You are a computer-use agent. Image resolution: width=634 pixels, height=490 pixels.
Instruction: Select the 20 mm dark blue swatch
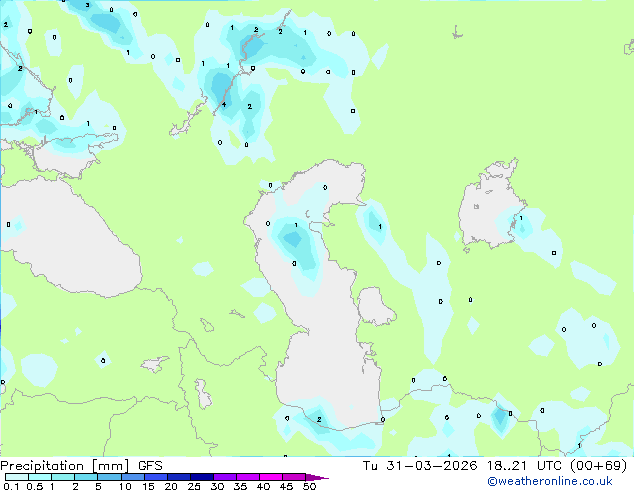pos(178,477)
